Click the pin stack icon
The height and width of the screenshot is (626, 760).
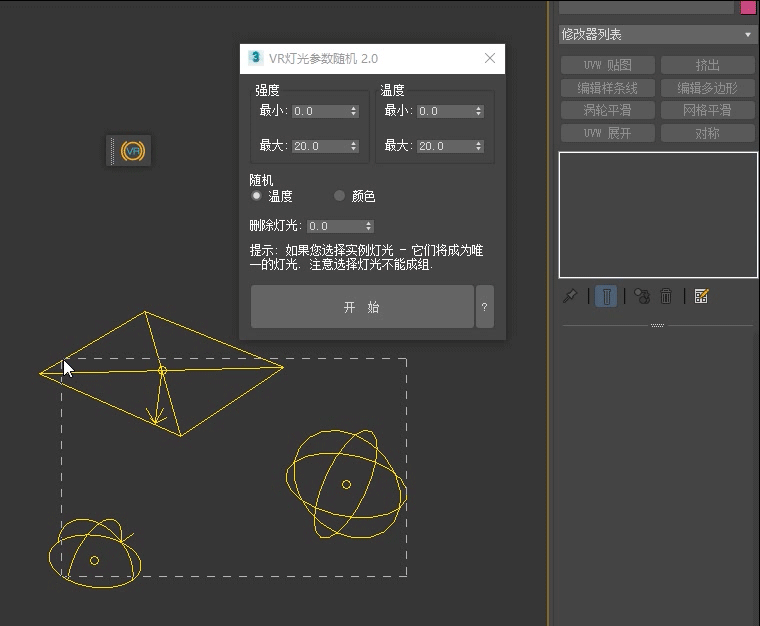coord(570,296)
